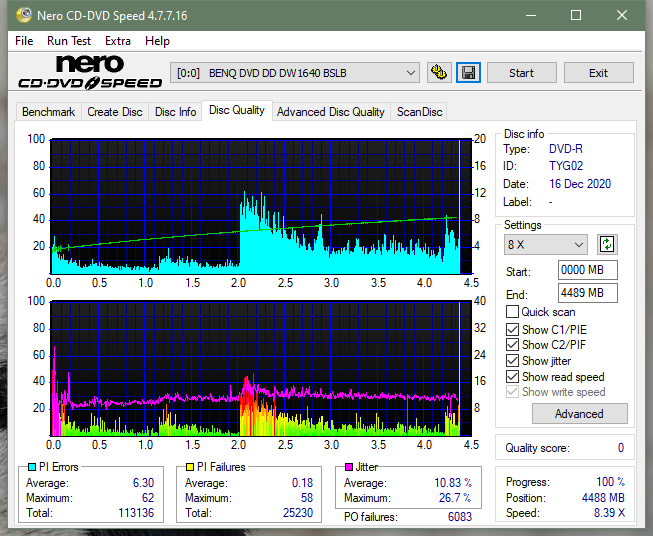Click the Speed 8.39 X value
This screenshot has width=653, height=536.
point(609,513)
